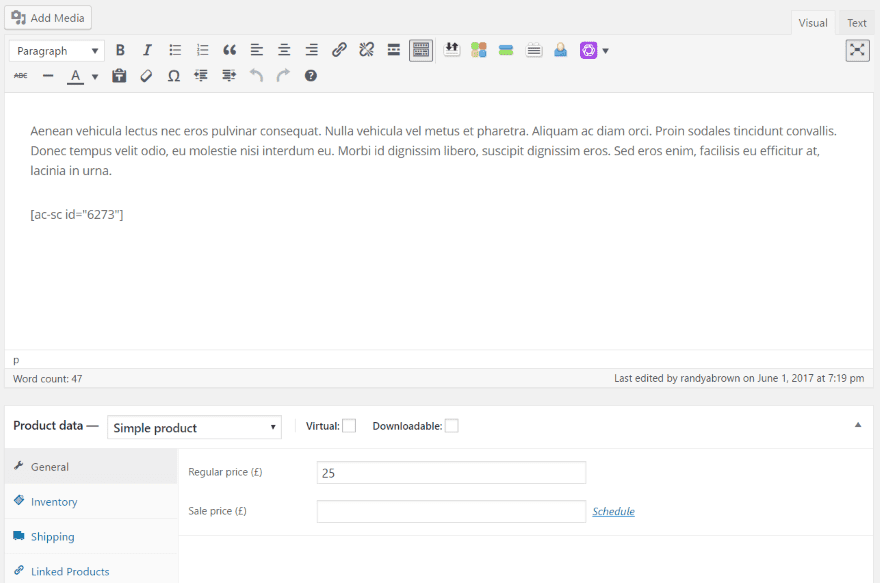Open the Inventory product data tab

pyautogui.click(x=54, y=502)
